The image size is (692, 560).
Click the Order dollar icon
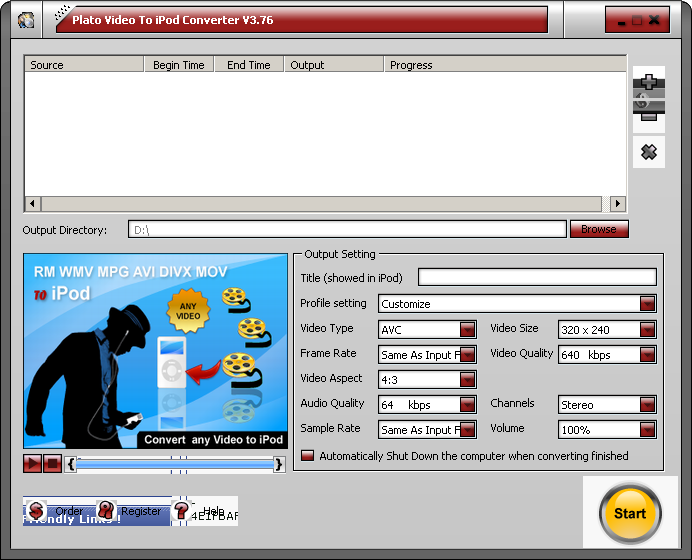tap(36, 511)
